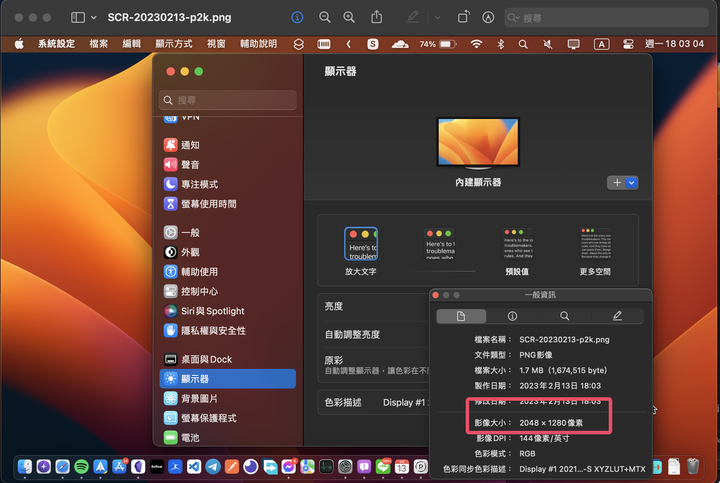
Task: Zoom out the image in Preview
Action: click(325, 17)
